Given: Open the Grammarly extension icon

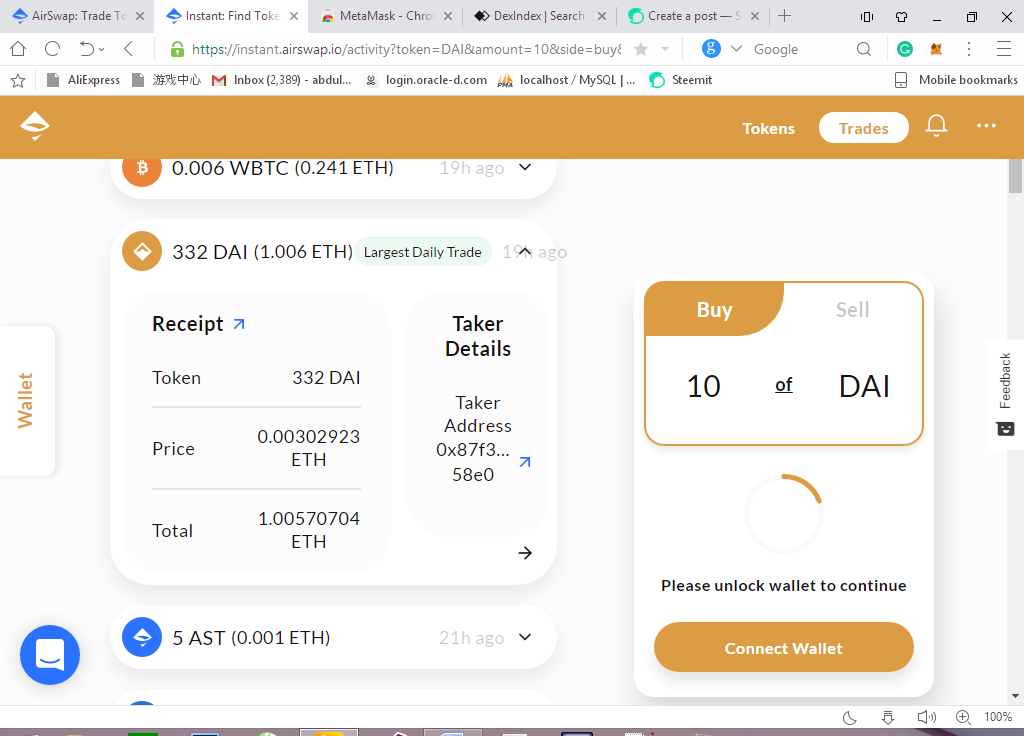Looking at the screenshot, I should pyautogui.click(x=904, y=49).
